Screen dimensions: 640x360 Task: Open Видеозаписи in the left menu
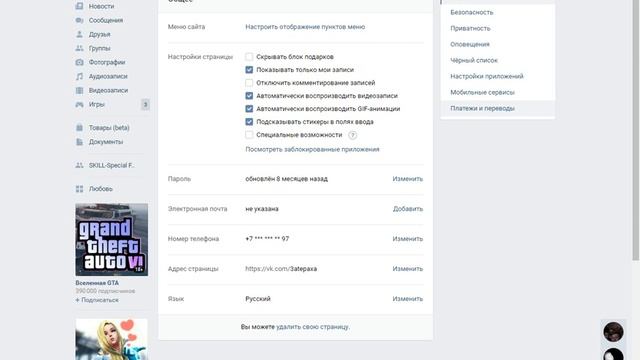pyautogui.click(x=108, y=90)
